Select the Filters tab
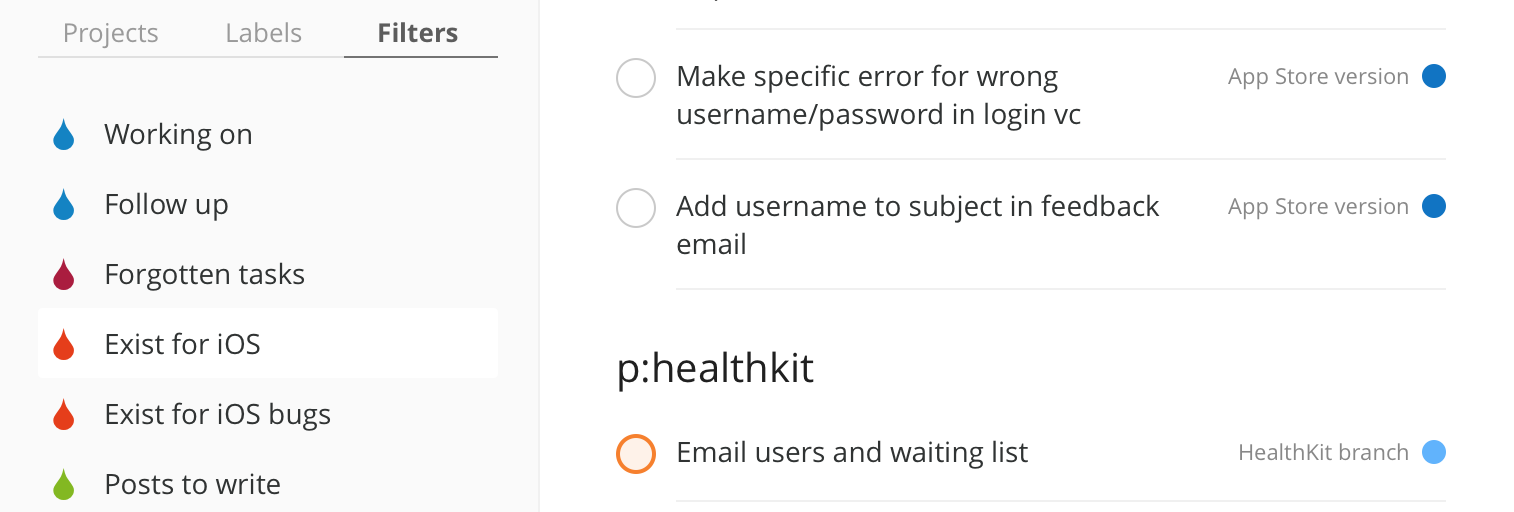Viewport: 1514px width, 512px height. (418, 33)
